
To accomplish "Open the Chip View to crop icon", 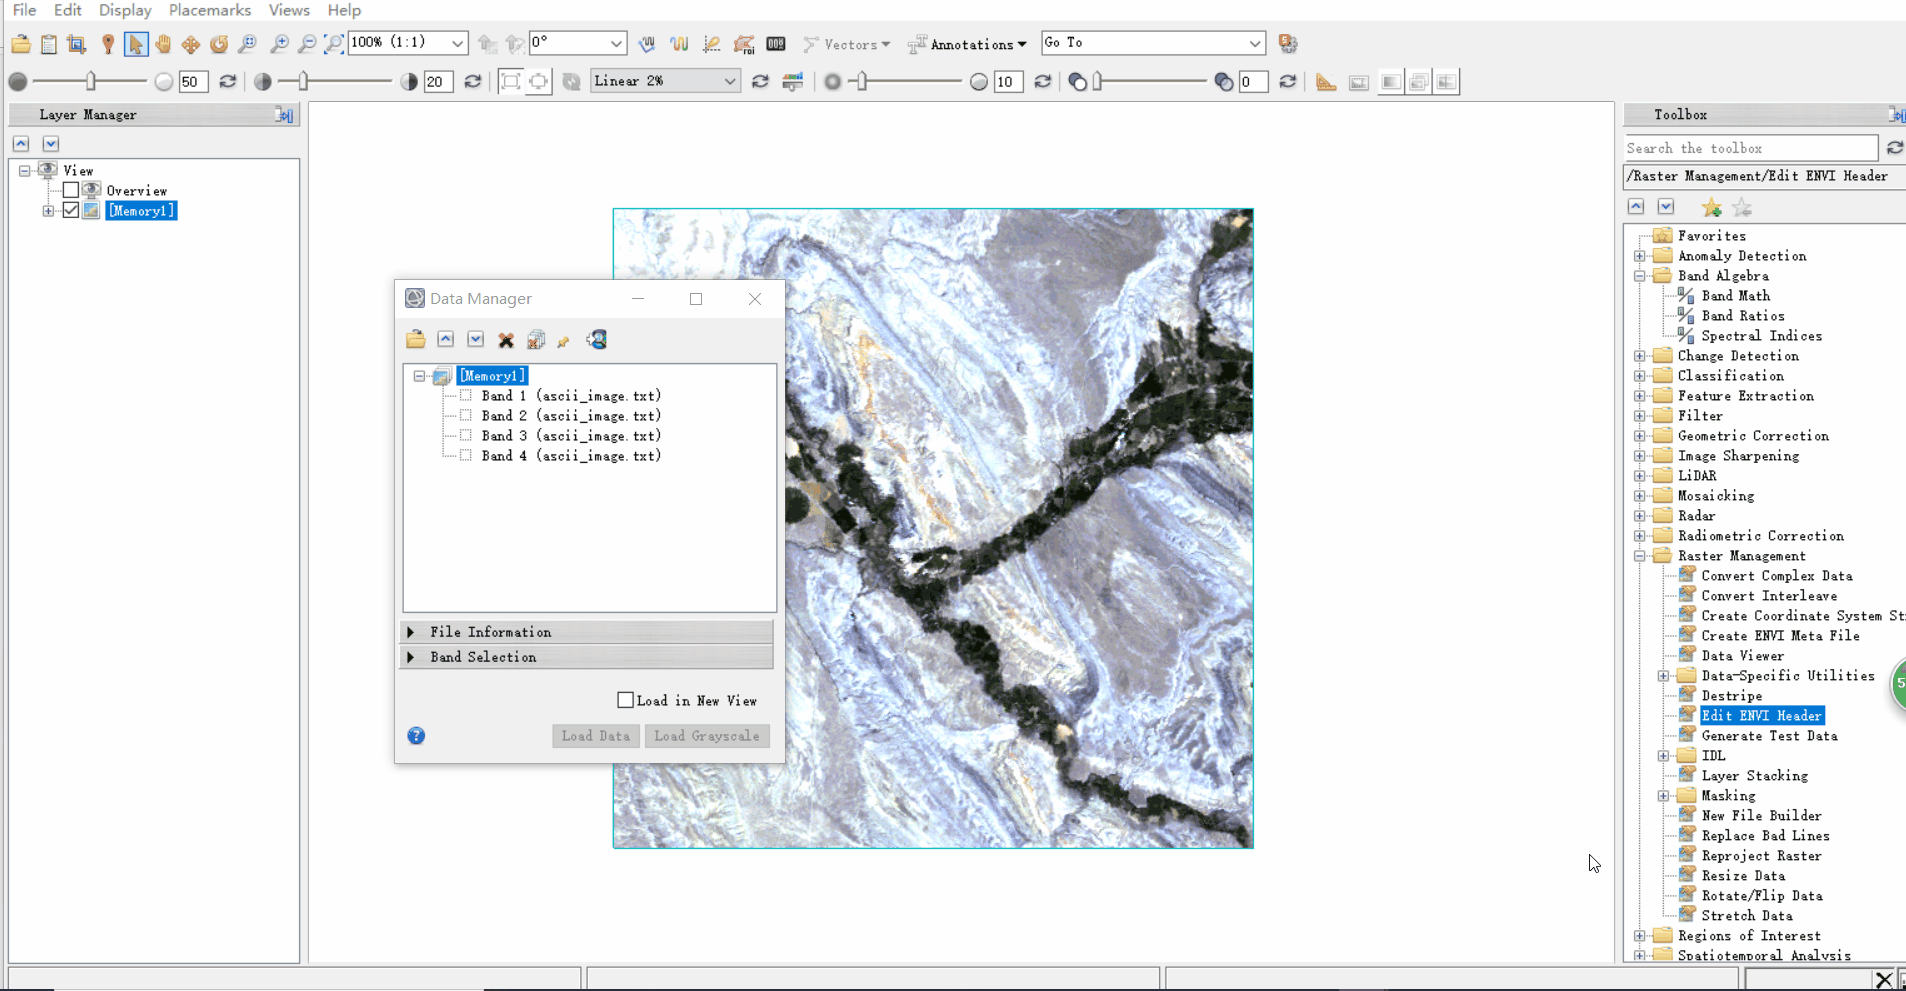I will (x=77, y=44).
